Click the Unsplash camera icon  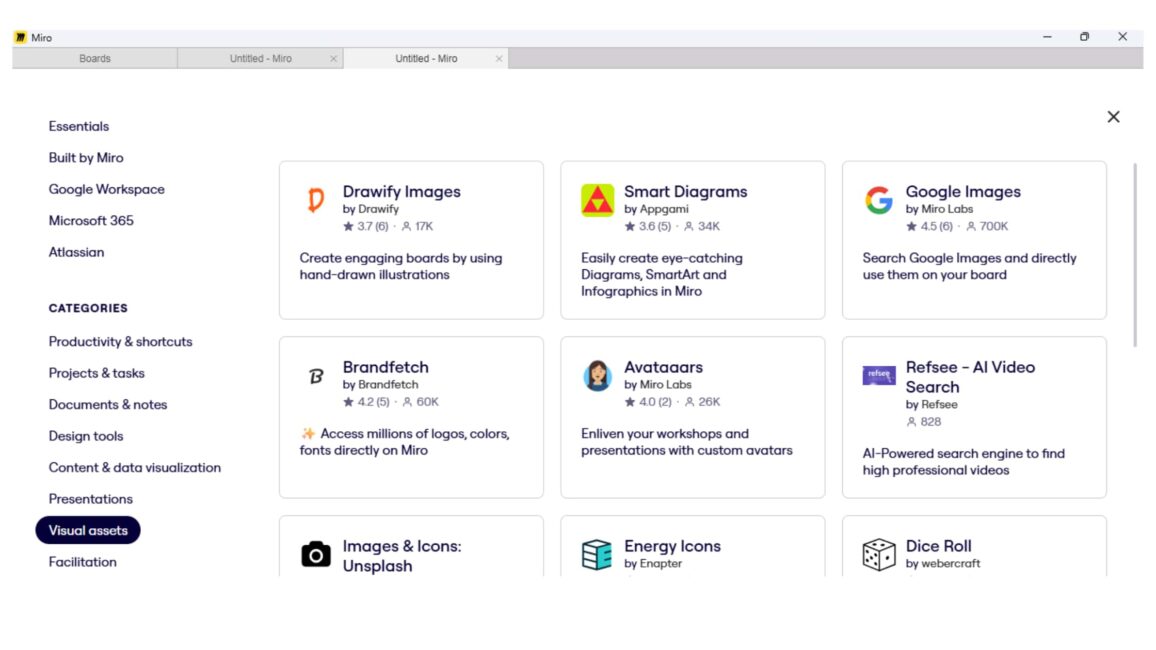click(x=316, y=555)
